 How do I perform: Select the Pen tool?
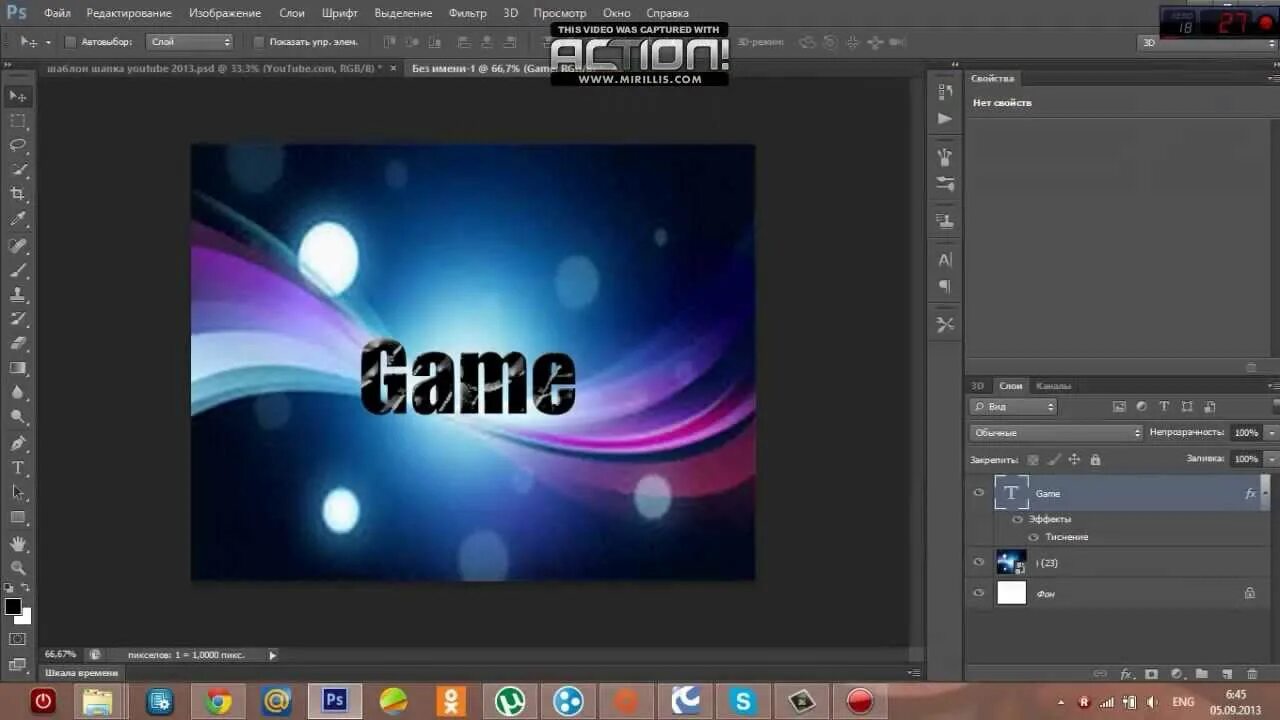click(18, 444)
